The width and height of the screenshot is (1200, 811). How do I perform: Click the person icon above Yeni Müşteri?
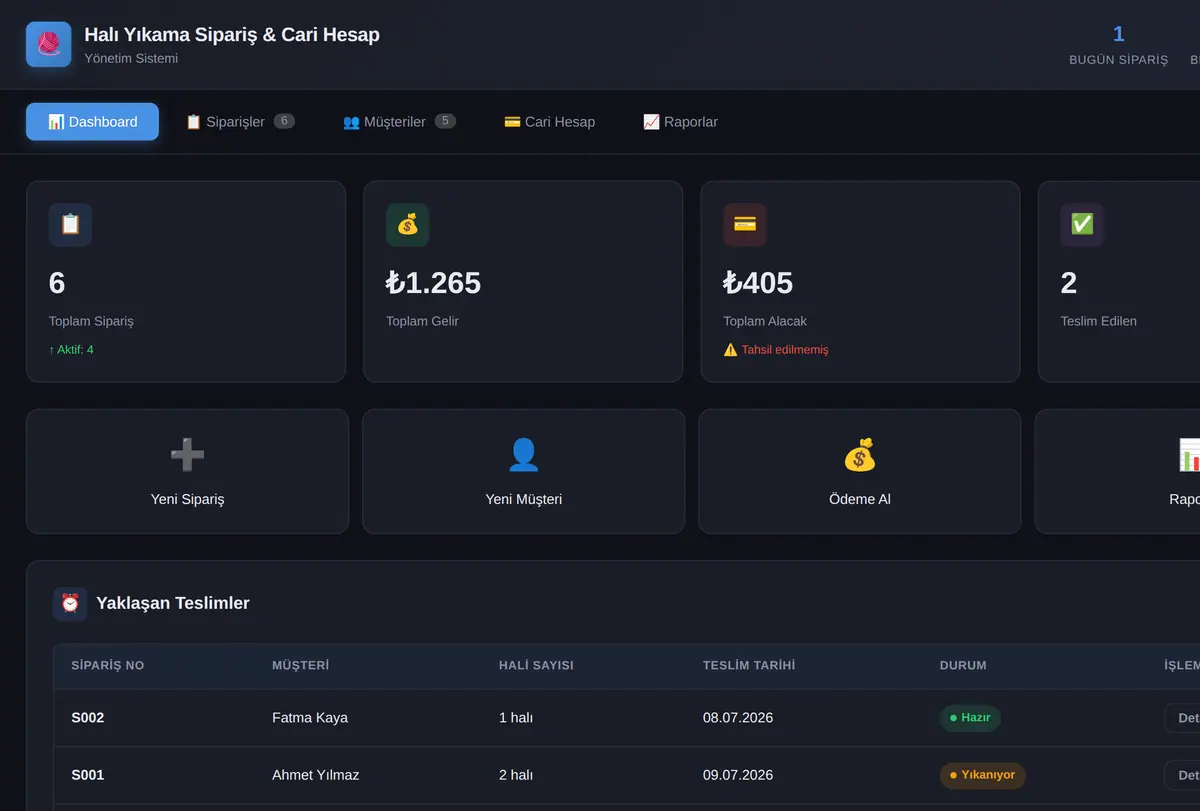[x=524, y=455]
